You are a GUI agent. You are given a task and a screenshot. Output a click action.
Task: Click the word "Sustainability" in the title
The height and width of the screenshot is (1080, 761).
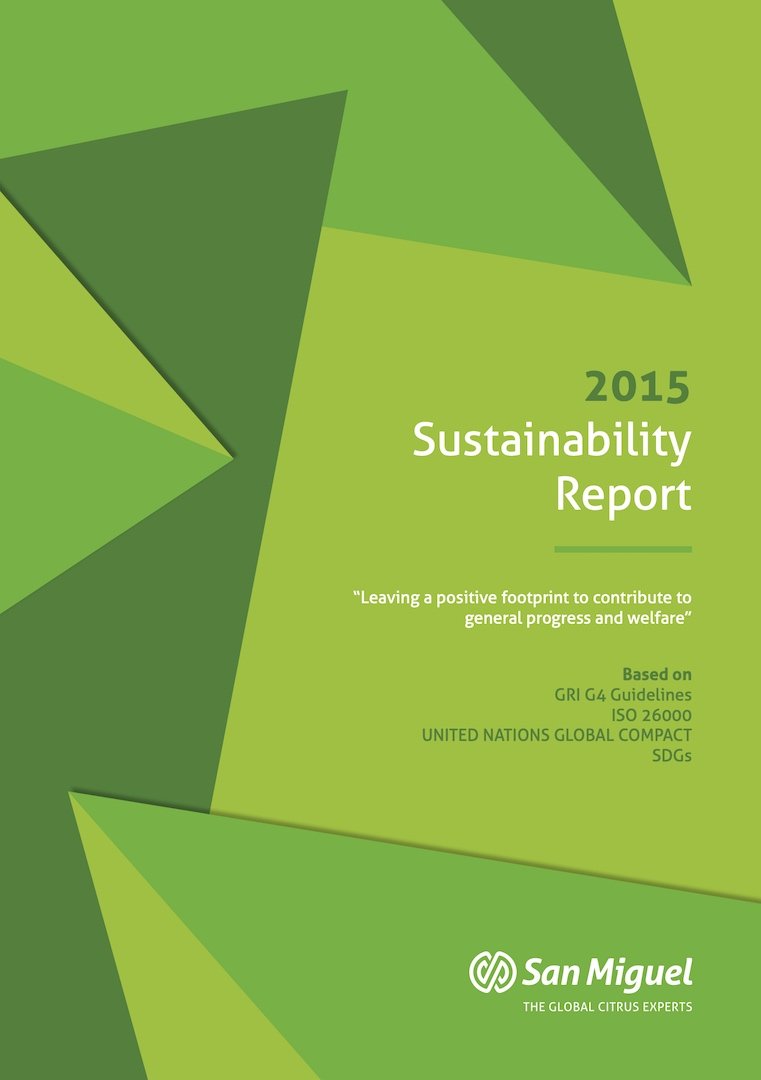tap(552, 441)
